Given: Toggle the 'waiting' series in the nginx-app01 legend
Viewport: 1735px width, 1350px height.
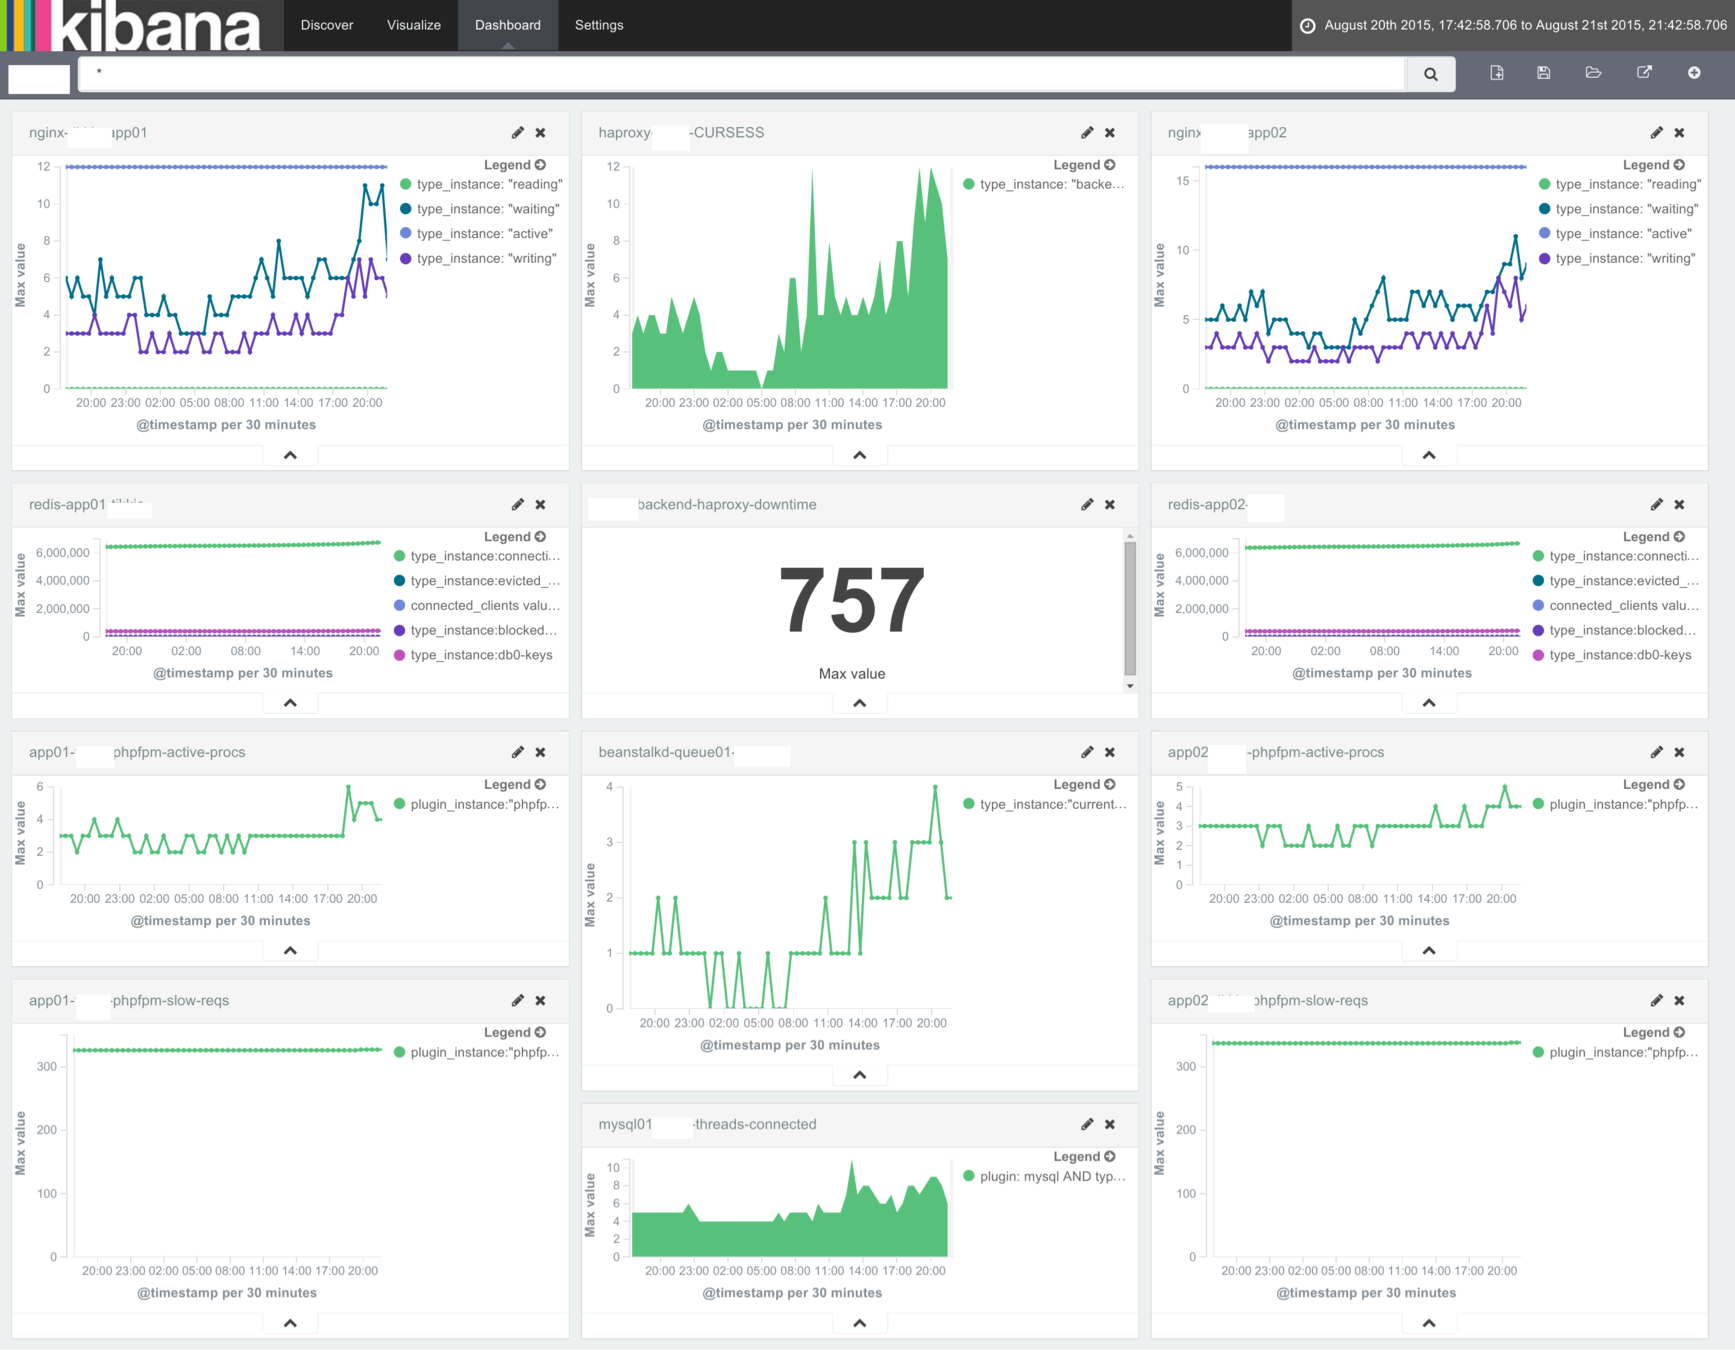Looking at the screenshot, I should pyautogui.click(x=480, y=208).
